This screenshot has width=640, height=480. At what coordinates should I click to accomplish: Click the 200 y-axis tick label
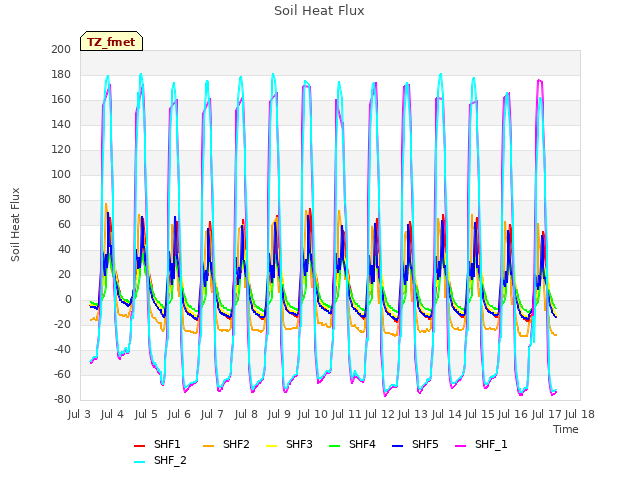tap(61, 49)
